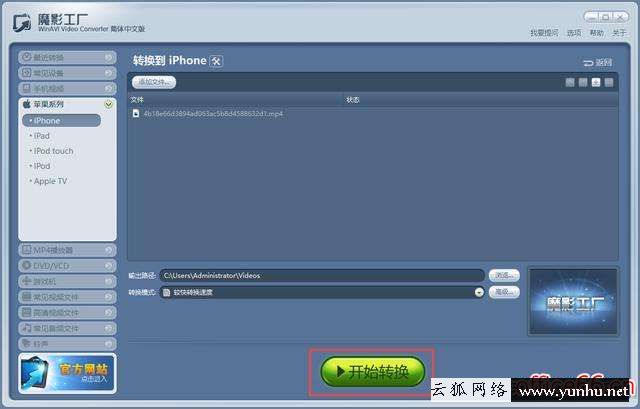The width and height of the screenshot is (640, 409).
Task: Choose the plain iPod entry
Action: tap(42, 166)
